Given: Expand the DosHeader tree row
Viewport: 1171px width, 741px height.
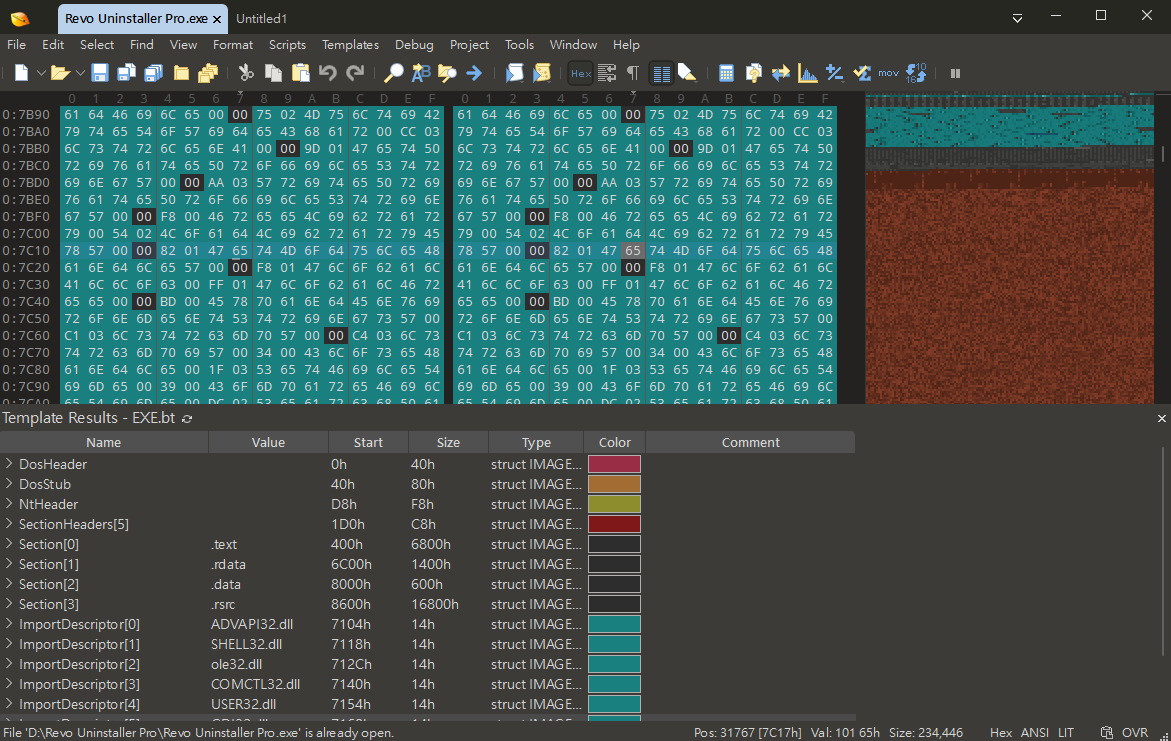Looking at the screenshot, I should (9, 464).
